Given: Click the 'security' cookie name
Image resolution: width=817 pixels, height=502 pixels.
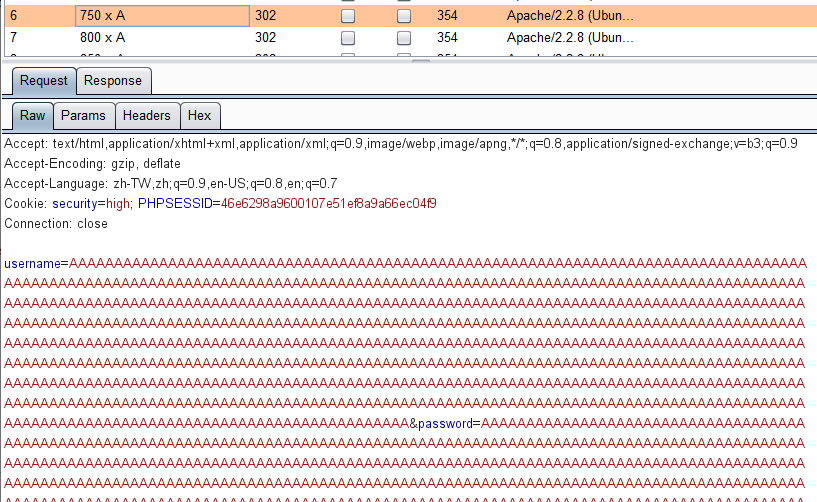Looking at the screenshot, I should coord(75,204).
